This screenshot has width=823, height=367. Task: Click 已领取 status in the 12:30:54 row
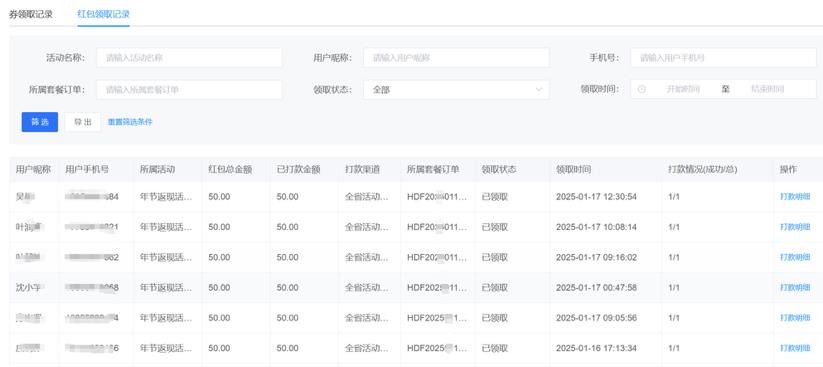click(494, 197)
